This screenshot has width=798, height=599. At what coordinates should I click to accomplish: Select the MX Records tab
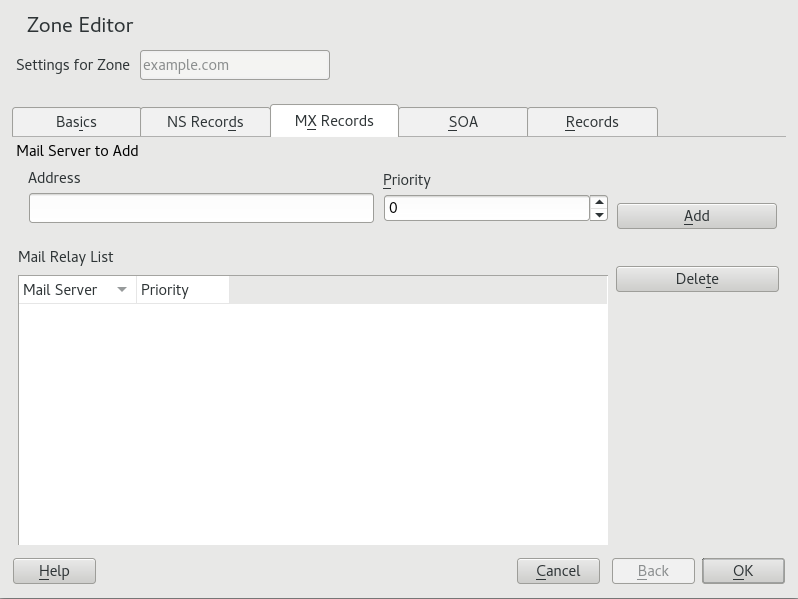[334, 121]
